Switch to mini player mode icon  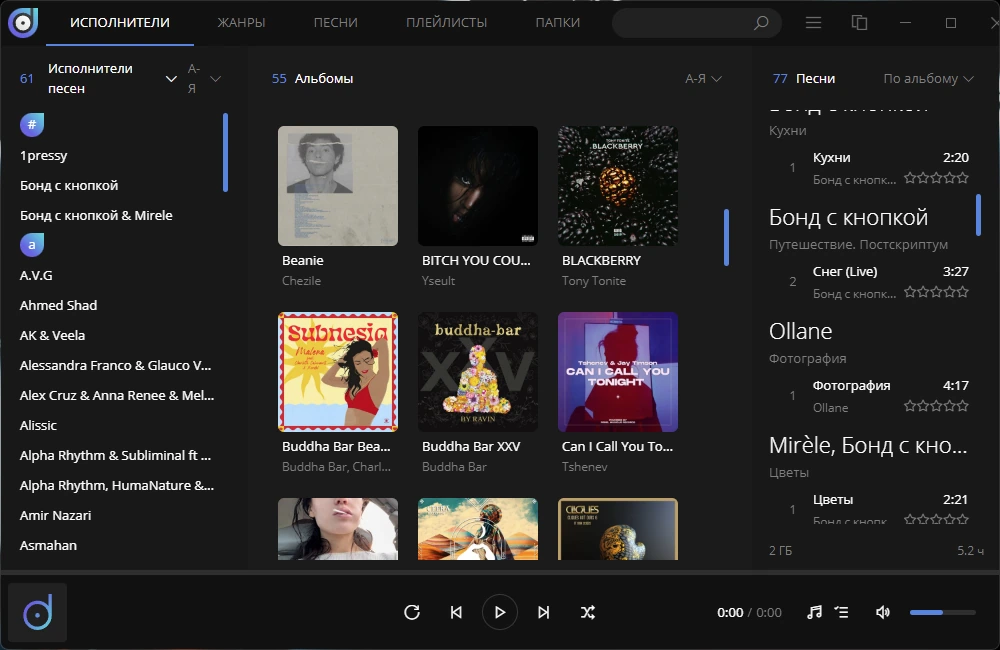click(x=859, y=23)
